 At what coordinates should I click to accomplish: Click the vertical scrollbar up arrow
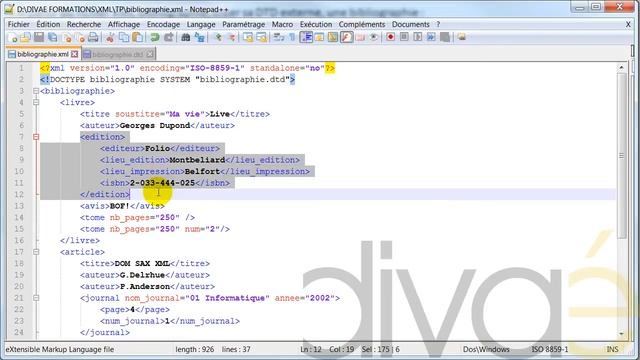click(x=622, y=67)
